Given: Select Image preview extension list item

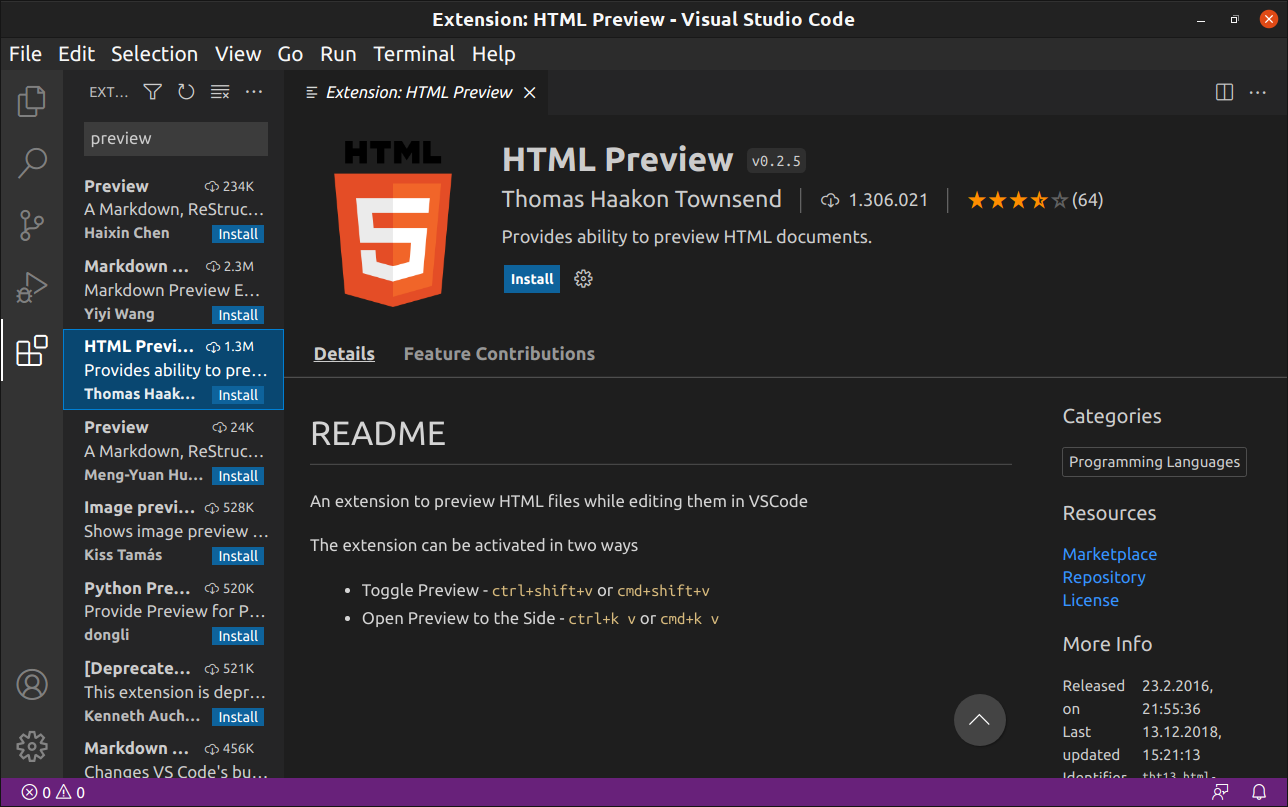Looking at the screenshot, I should (173, 530).
